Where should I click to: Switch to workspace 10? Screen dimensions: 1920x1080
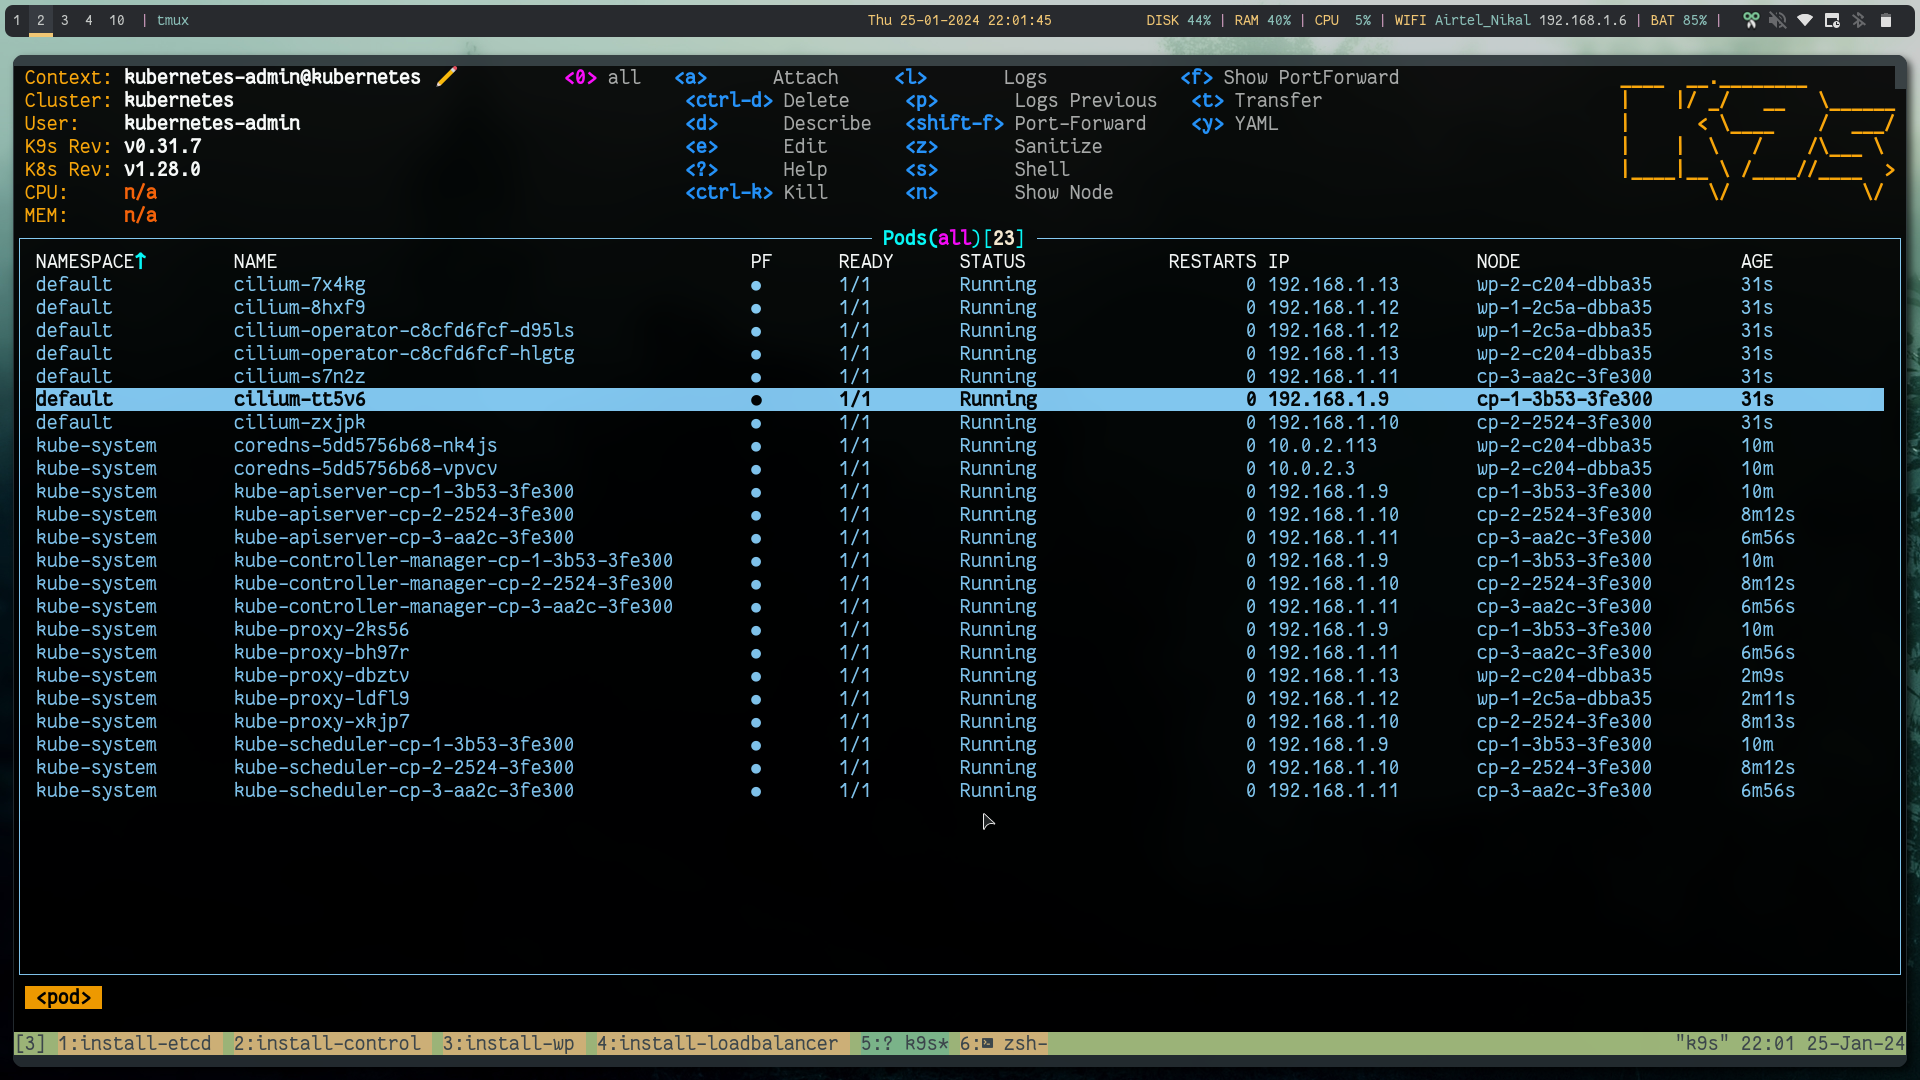[x=117, y=20]
